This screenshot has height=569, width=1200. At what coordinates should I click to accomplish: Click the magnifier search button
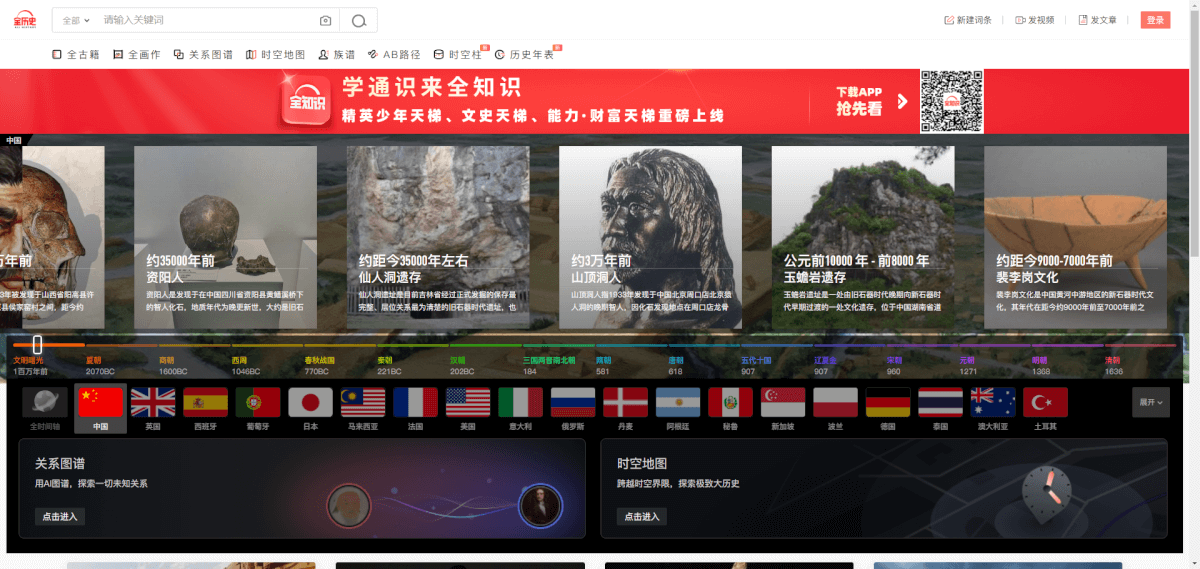coord(358,20)
